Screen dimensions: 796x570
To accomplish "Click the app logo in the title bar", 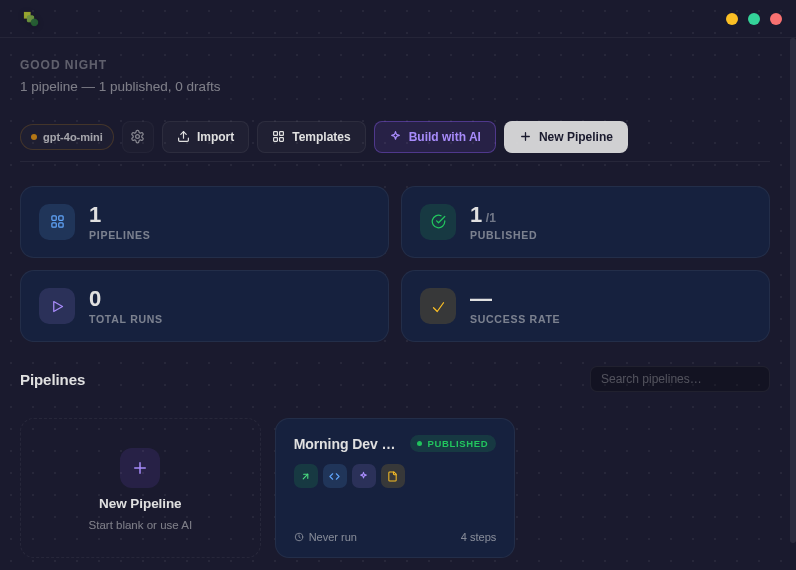I will (31, 19).
